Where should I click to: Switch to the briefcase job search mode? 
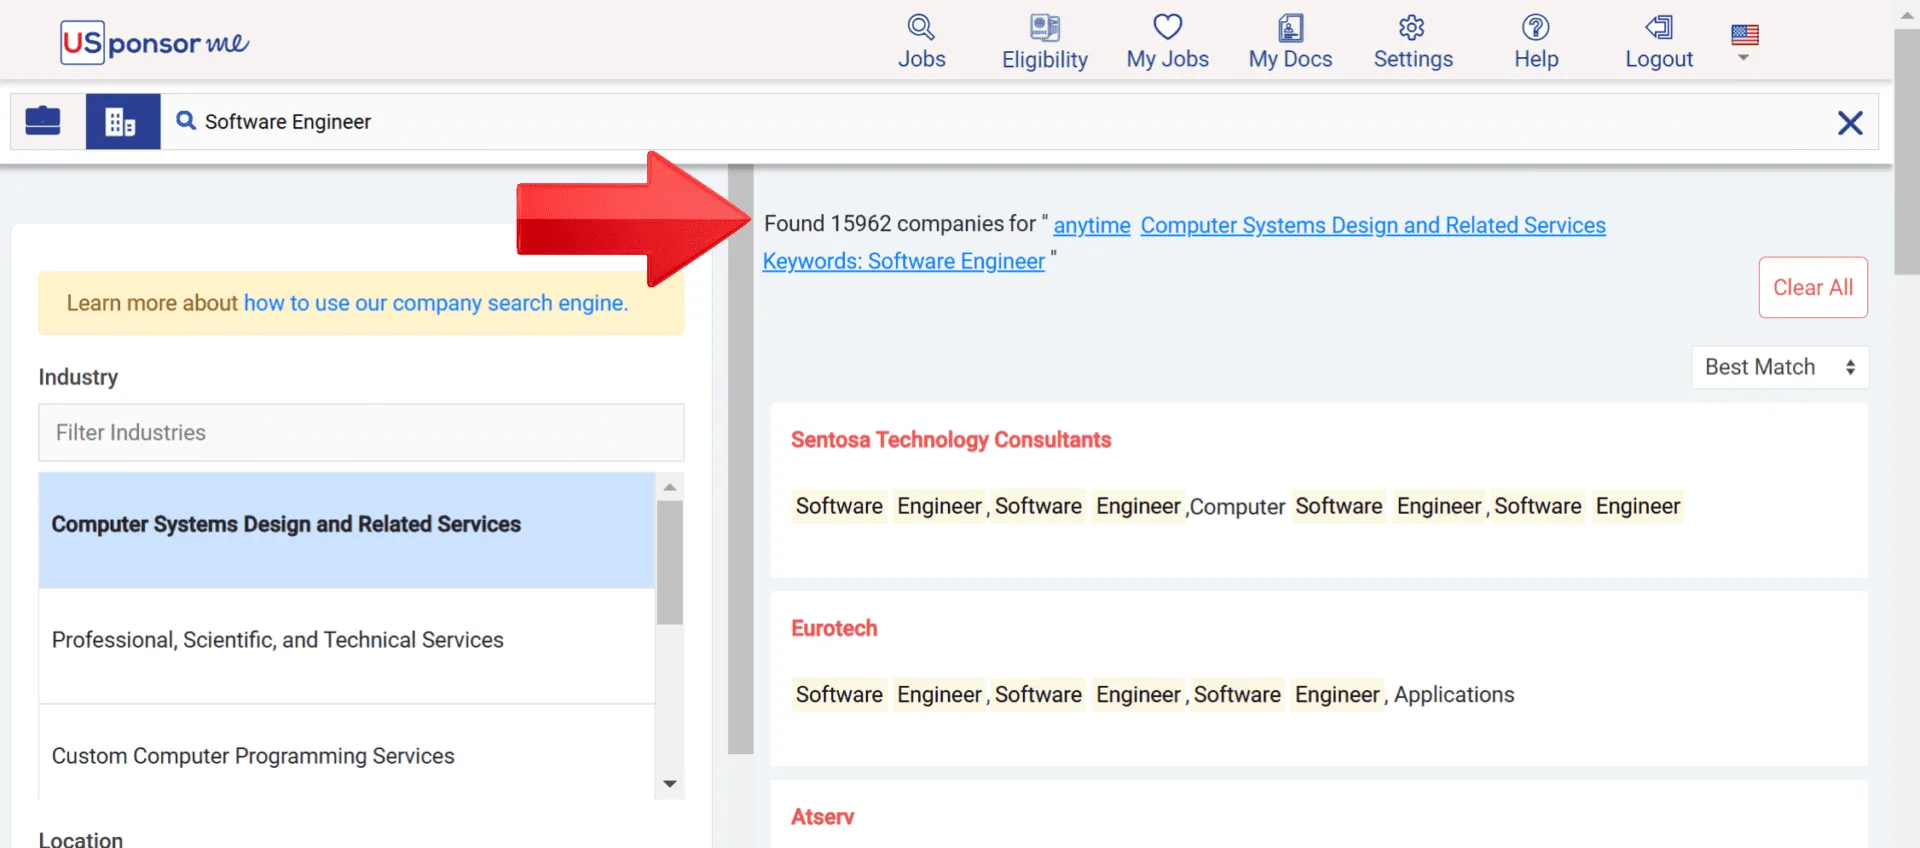[x=43, y=121]
